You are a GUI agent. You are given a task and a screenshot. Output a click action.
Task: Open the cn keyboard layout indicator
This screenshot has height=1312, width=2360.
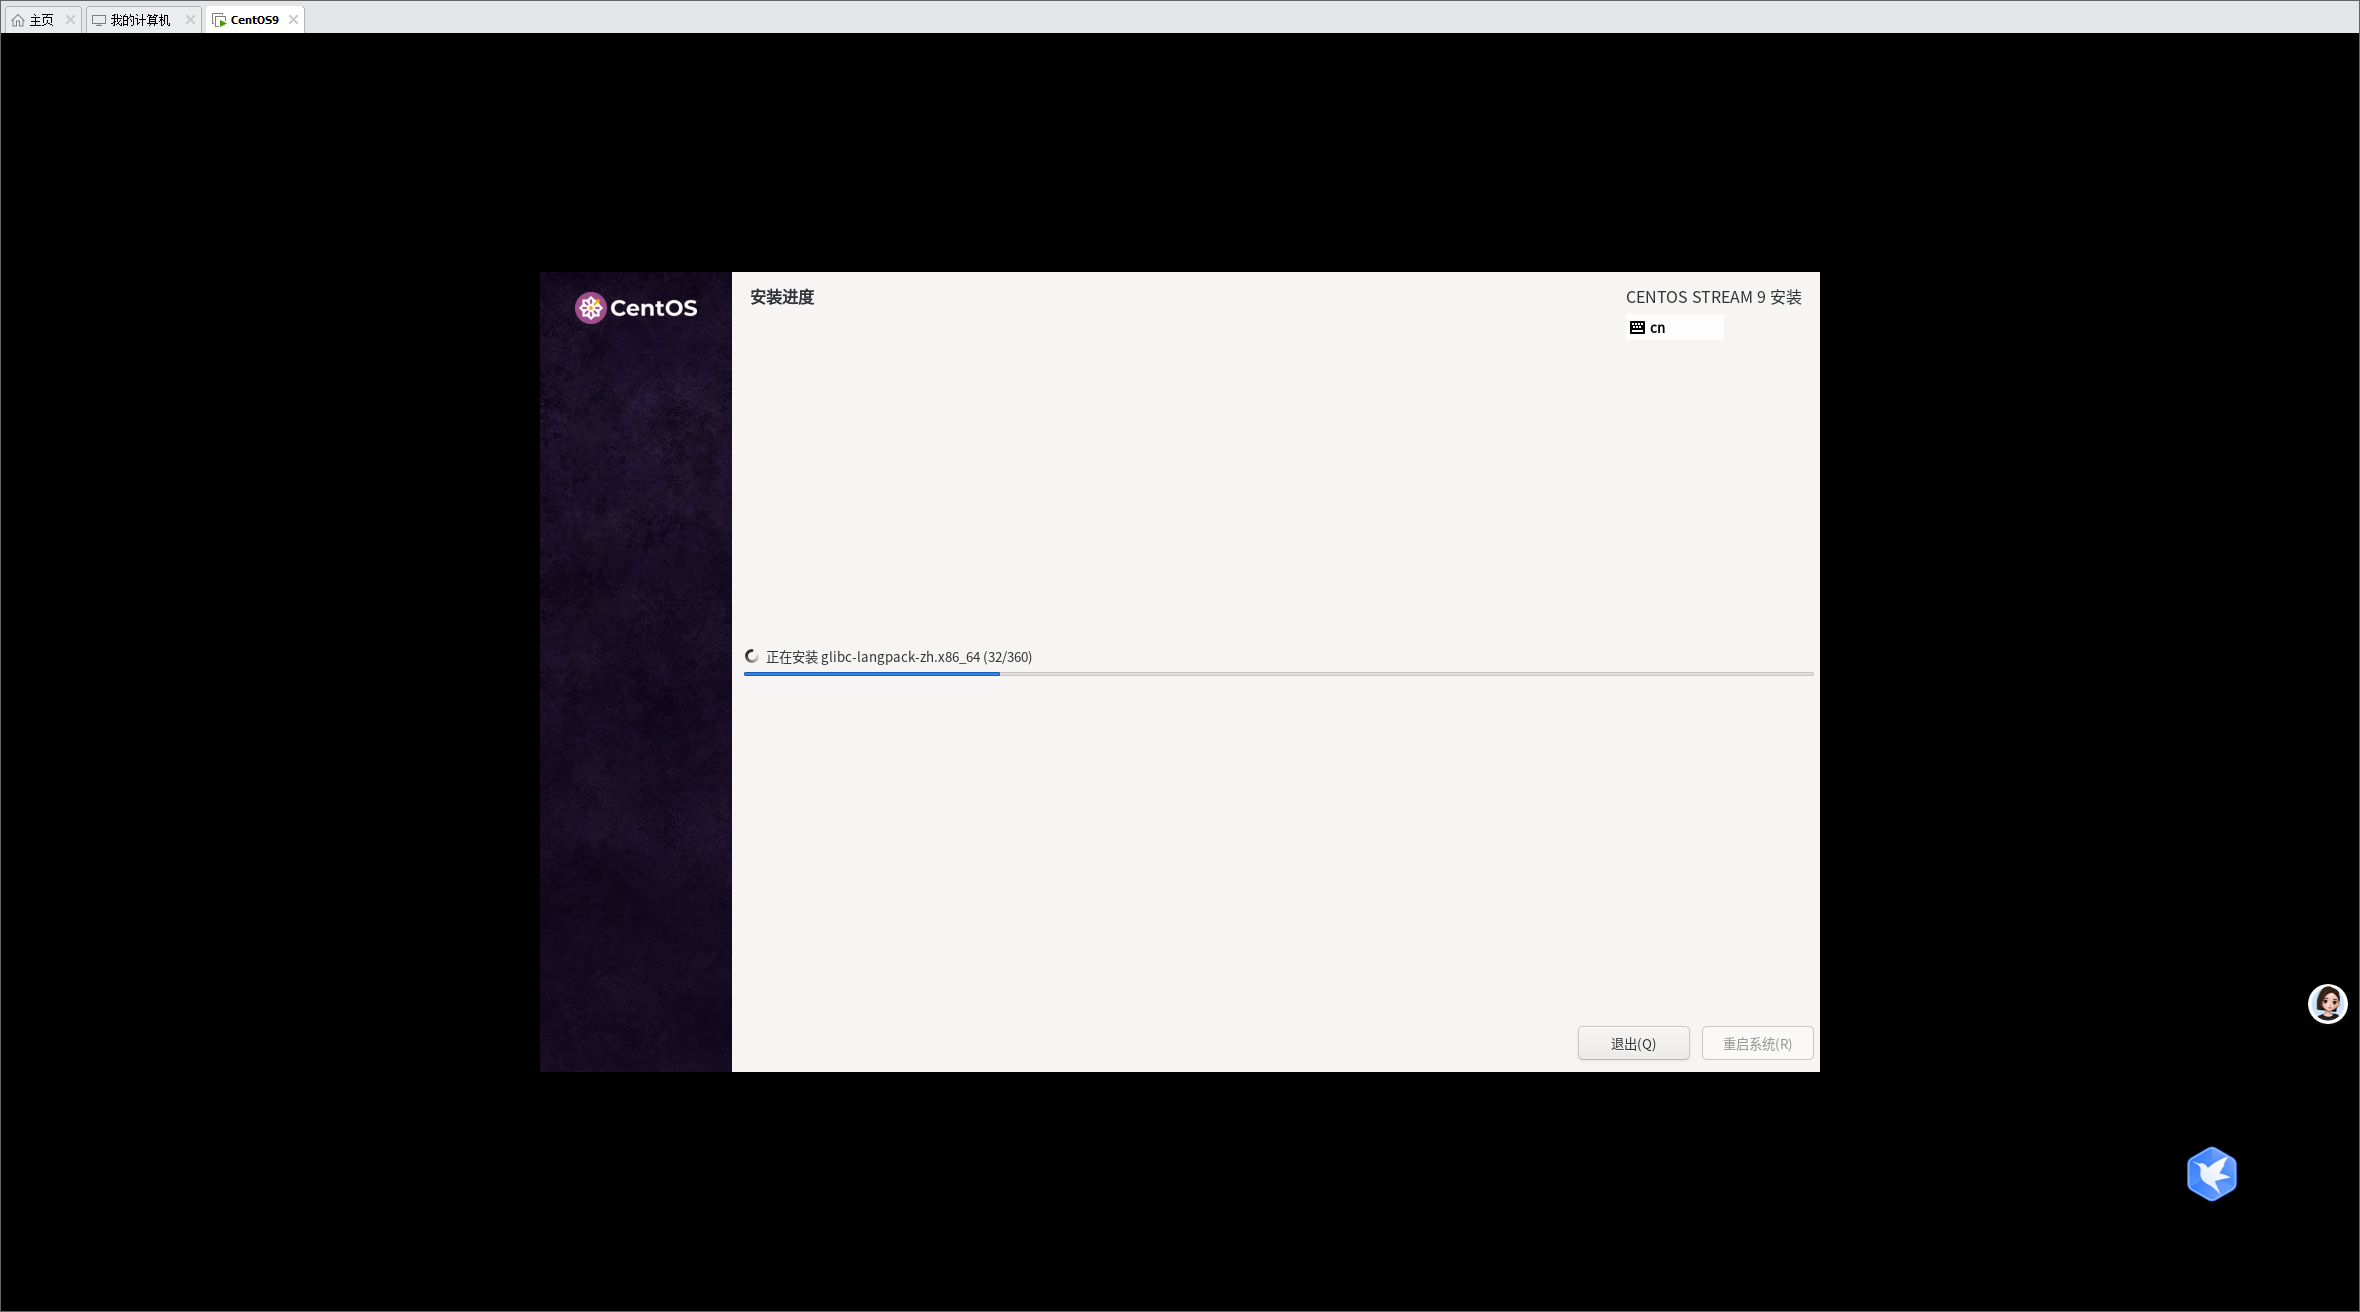click(1675, 328)
